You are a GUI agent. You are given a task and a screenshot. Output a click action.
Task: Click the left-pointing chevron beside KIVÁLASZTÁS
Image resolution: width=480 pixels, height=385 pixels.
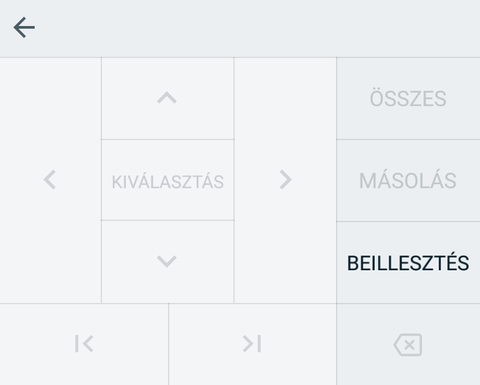tap(50, 180)
